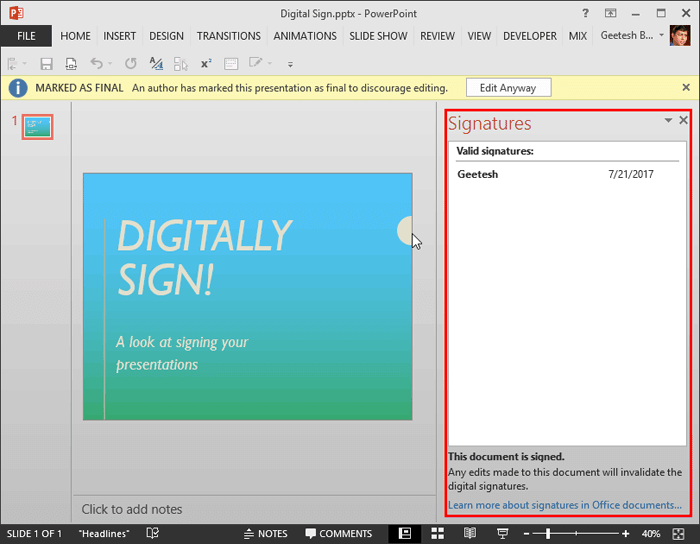Click the user profile picture
700x544 pixels.
680,36
